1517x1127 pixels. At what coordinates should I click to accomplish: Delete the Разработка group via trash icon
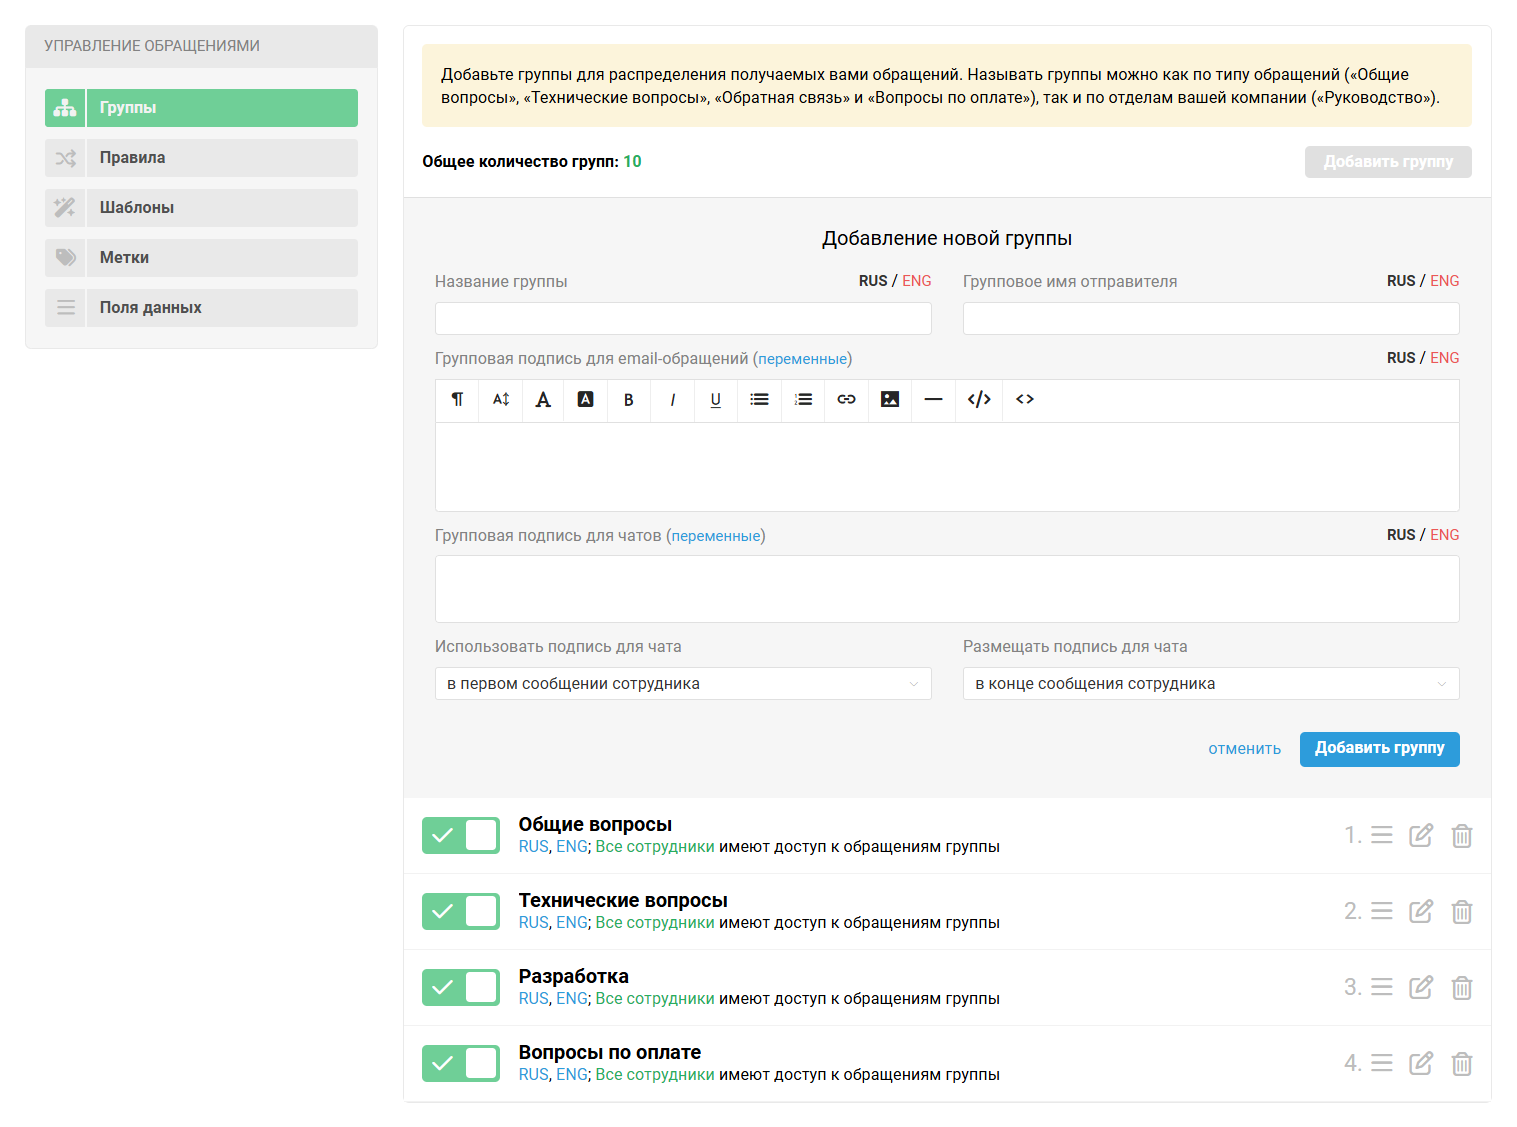(x=1461, y=988)
